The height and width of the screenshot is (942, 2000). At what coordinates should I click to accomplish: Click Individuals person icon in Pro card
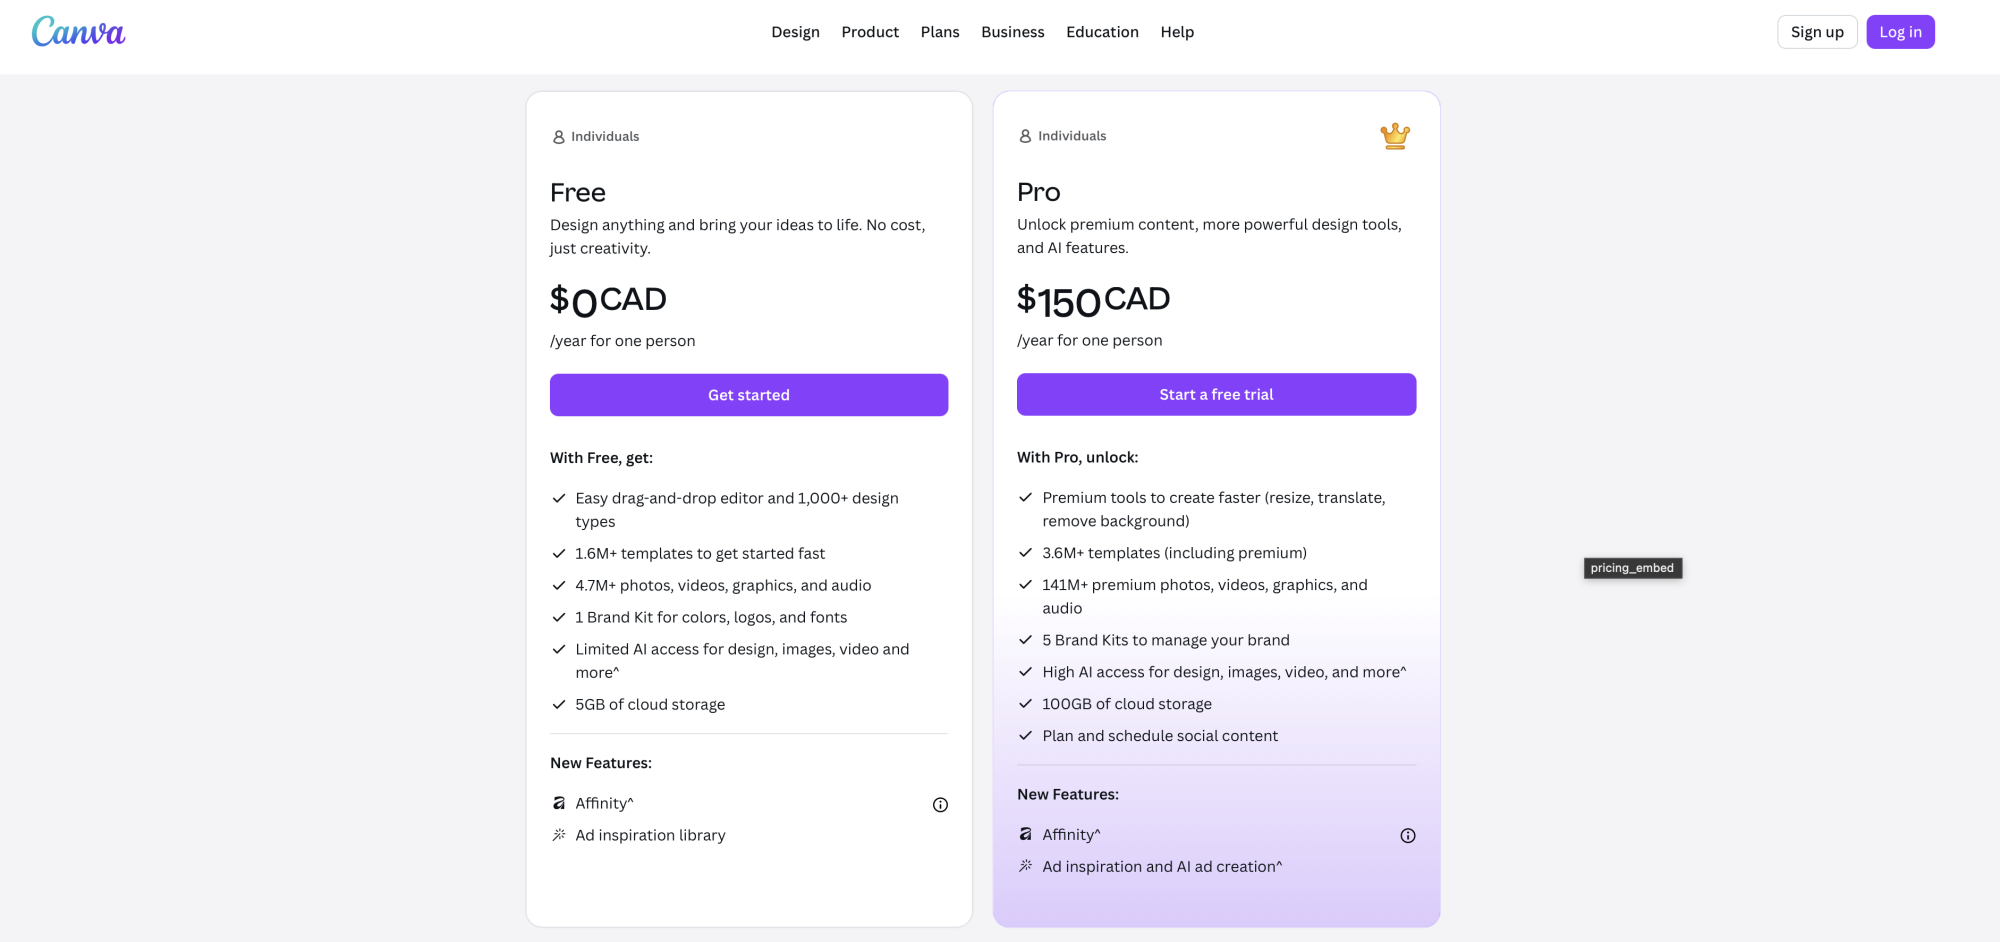pyautogui.click(x=1025, y=136)
